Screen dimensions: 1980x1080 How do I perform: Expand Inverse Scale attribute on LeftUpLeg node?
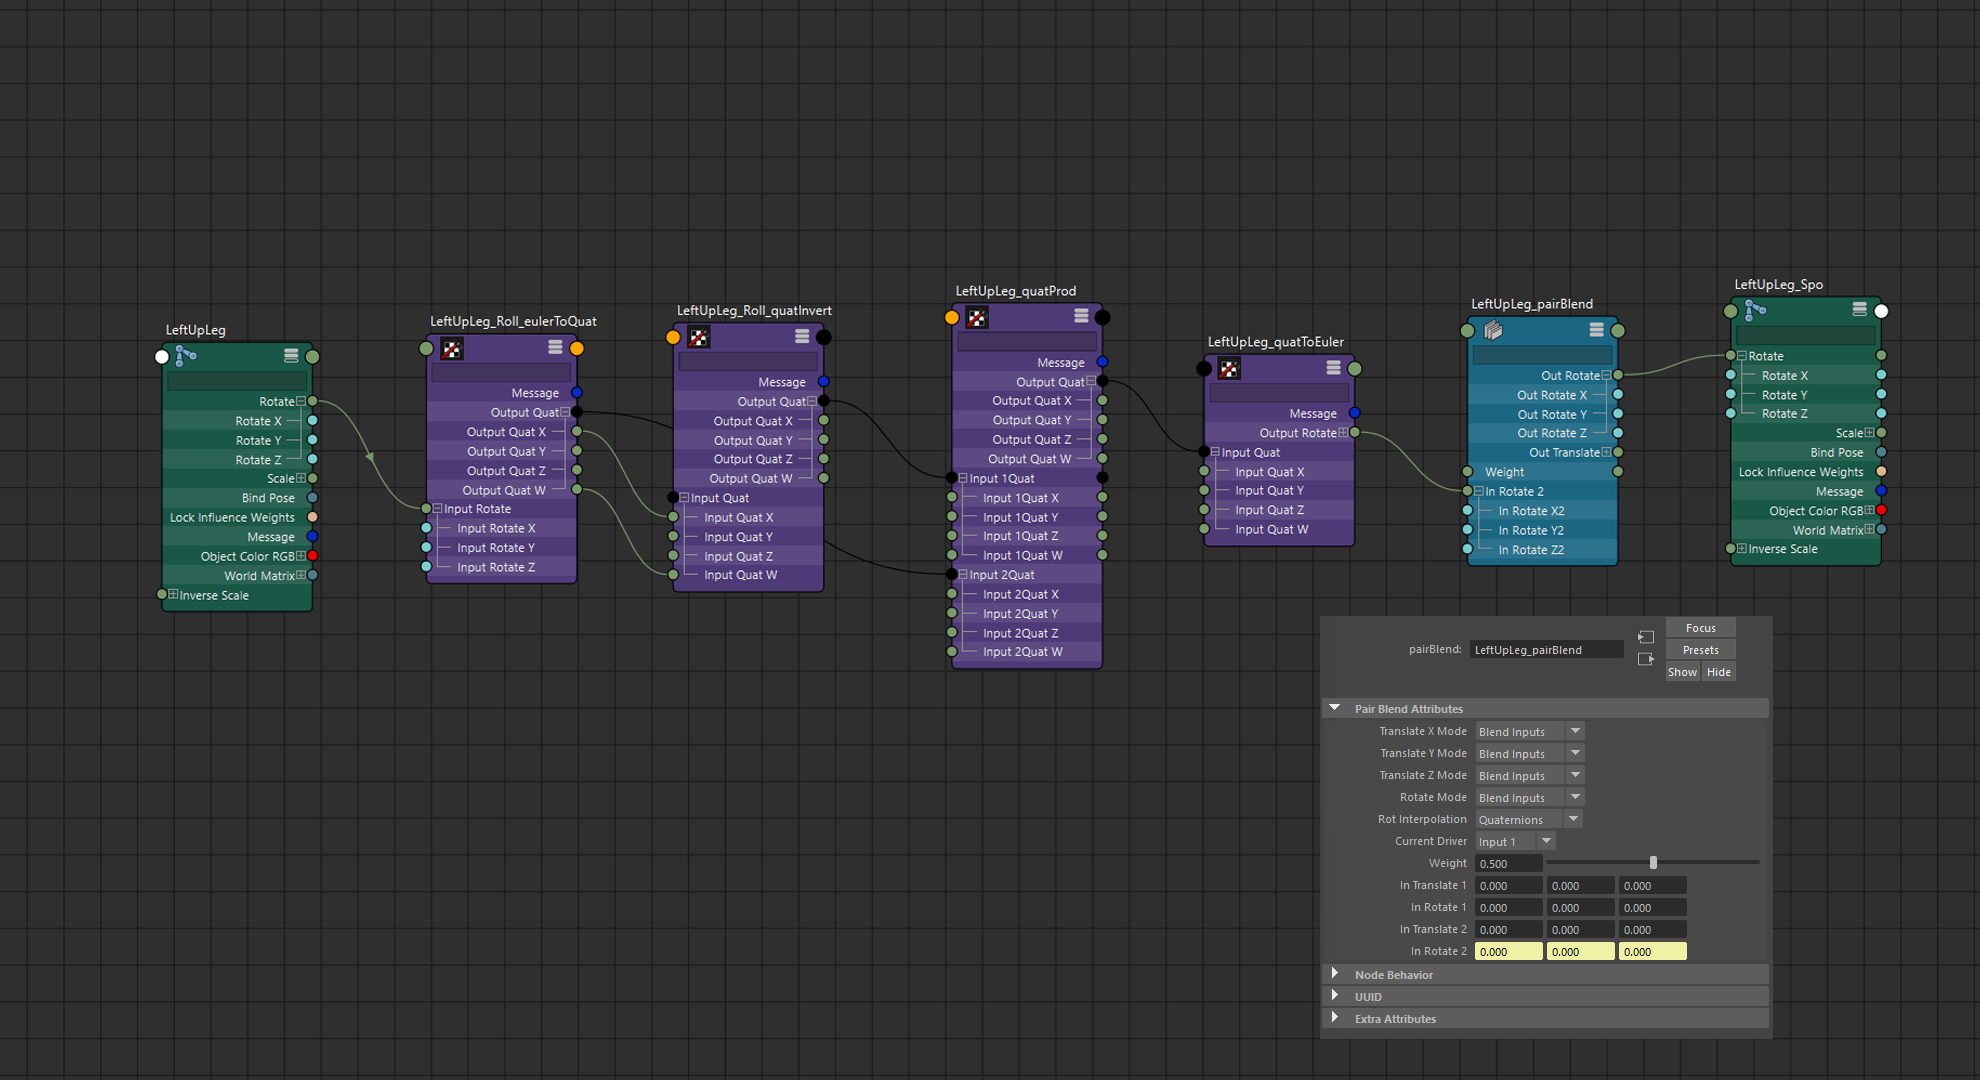173,594
